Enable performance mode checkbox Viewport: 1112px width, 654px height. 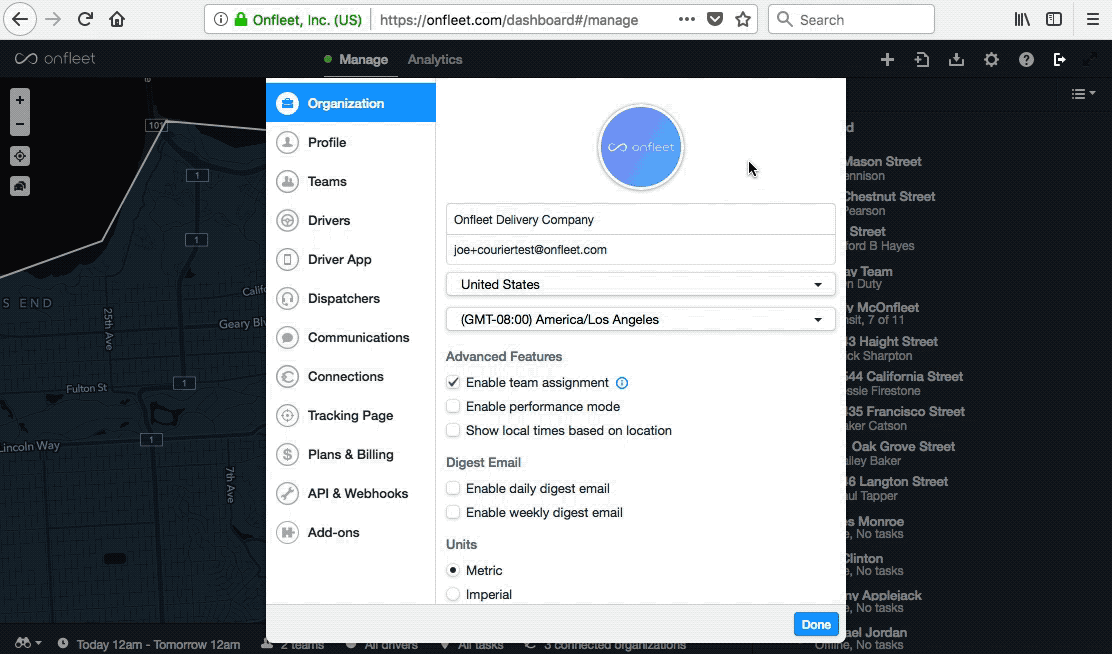pos(453,406)
